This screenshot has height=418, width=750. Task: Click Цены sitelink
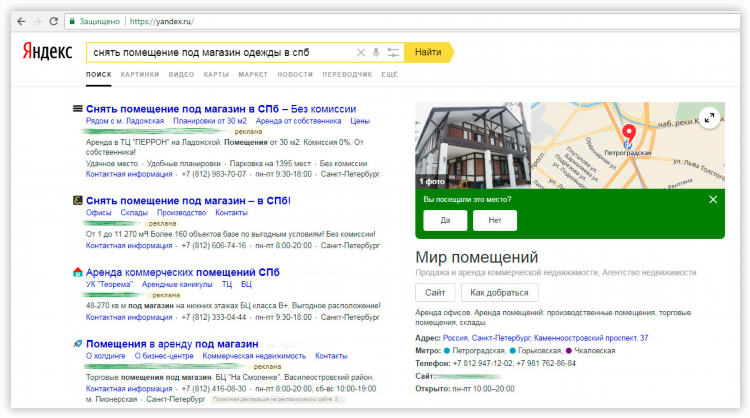point(360,121)
